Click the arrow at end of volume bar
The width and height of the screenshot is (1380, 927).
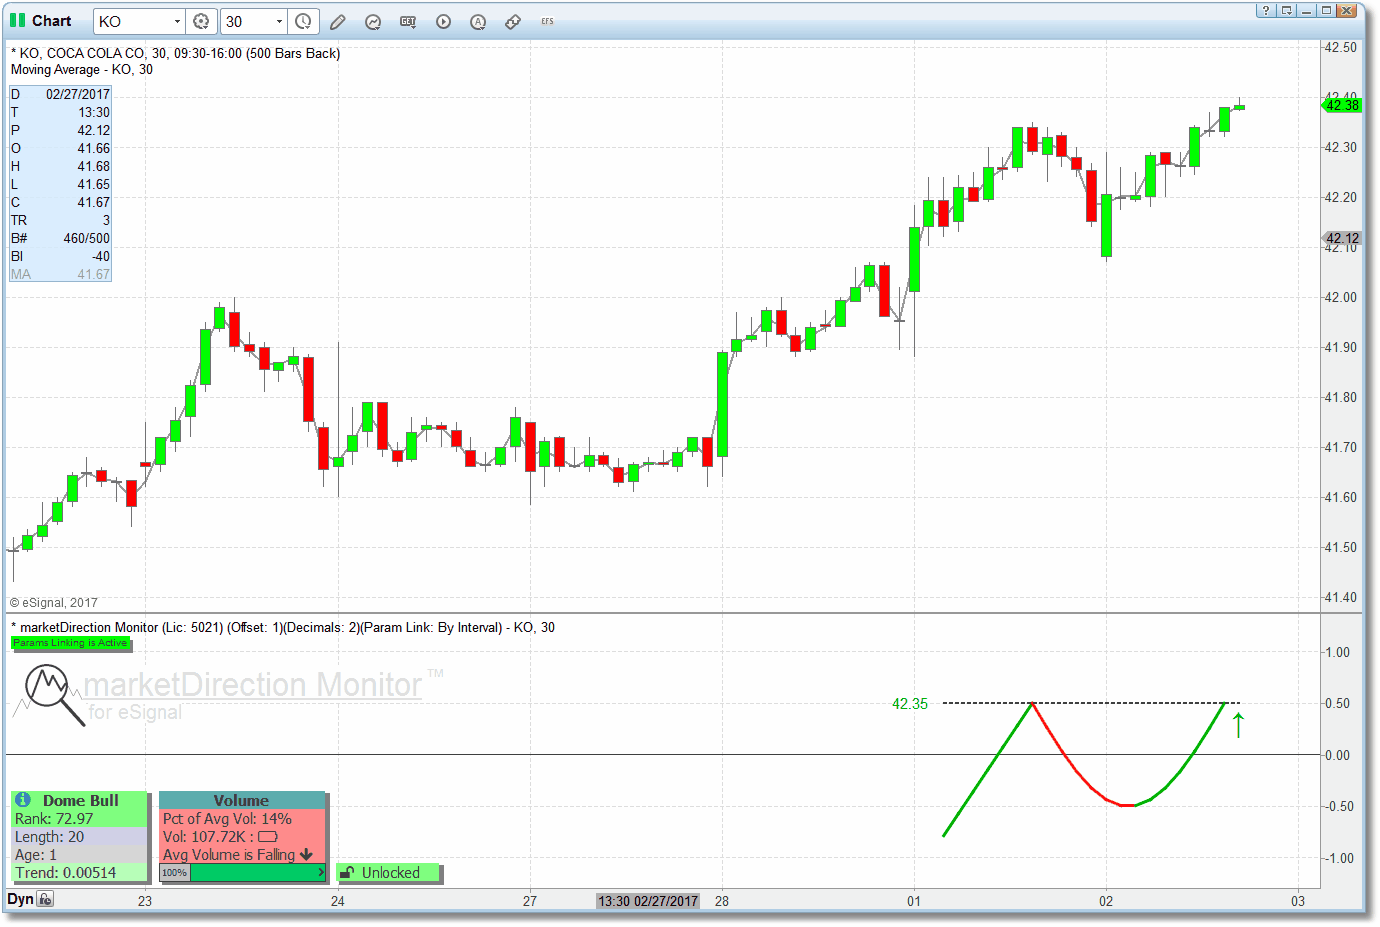tap(320, 873)
